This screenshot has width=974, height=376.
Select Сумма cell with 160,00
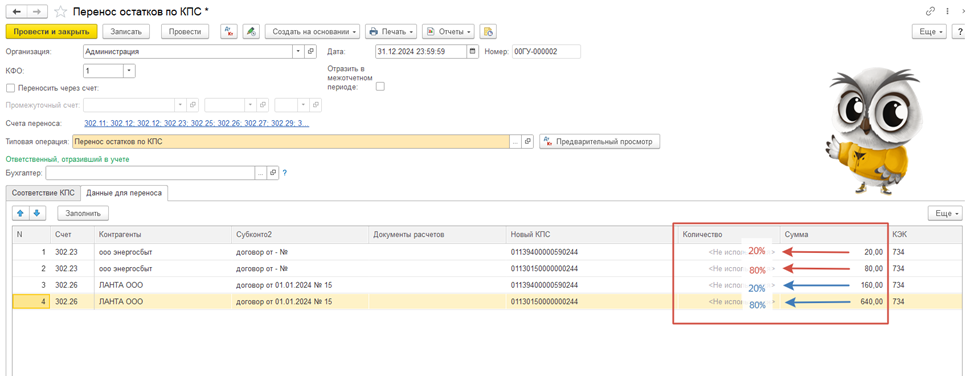coord(833,285)
